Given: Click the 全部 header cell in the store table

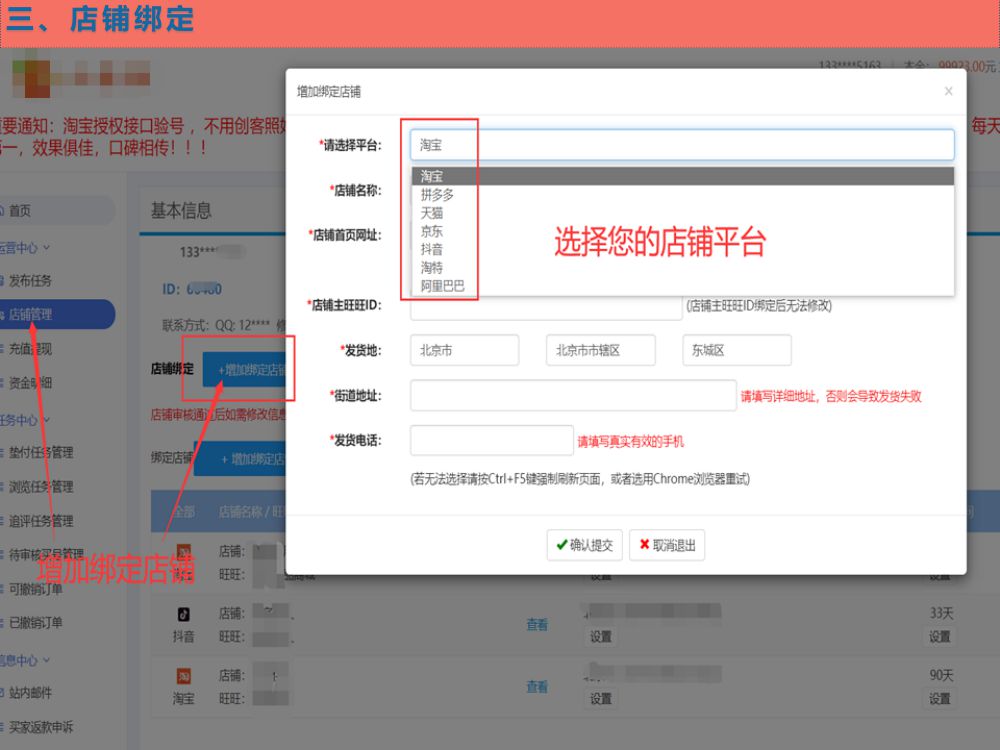Looking at the screenshot, I should tap(184, 511).
